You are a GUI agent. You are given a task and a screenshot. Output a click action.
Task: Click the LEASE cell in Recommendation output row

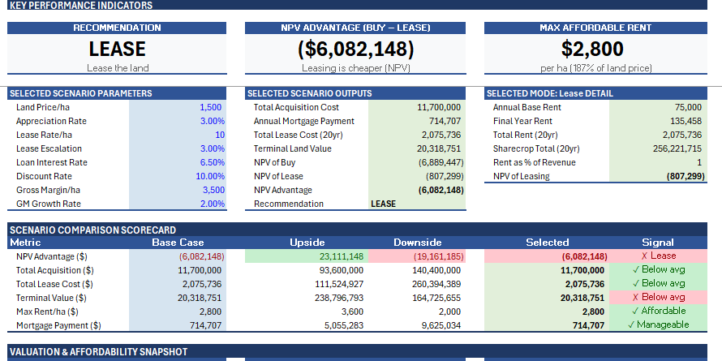coord(417,204)
